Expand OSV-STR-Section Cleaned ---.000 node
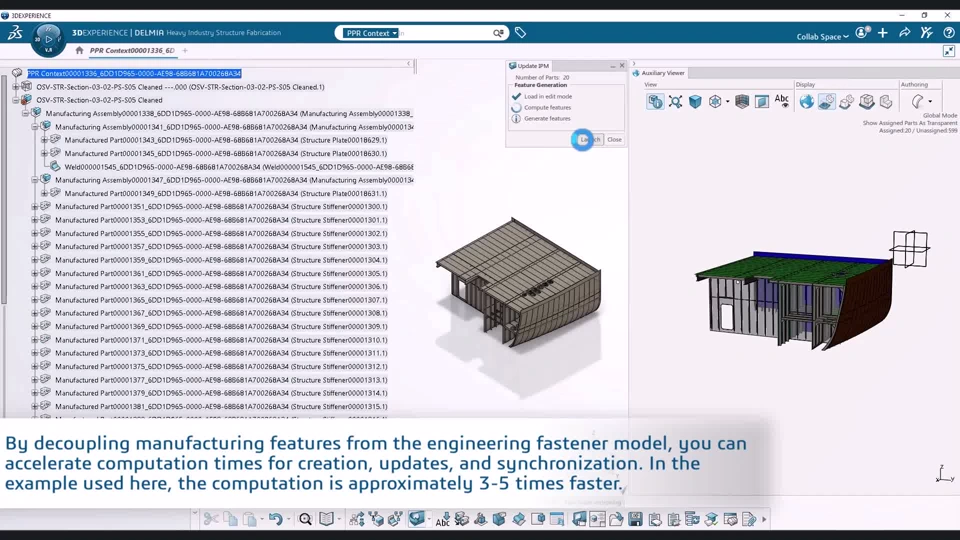Viewport: 960px width, 540px height. pyautogui.click(x=15, y=87)
